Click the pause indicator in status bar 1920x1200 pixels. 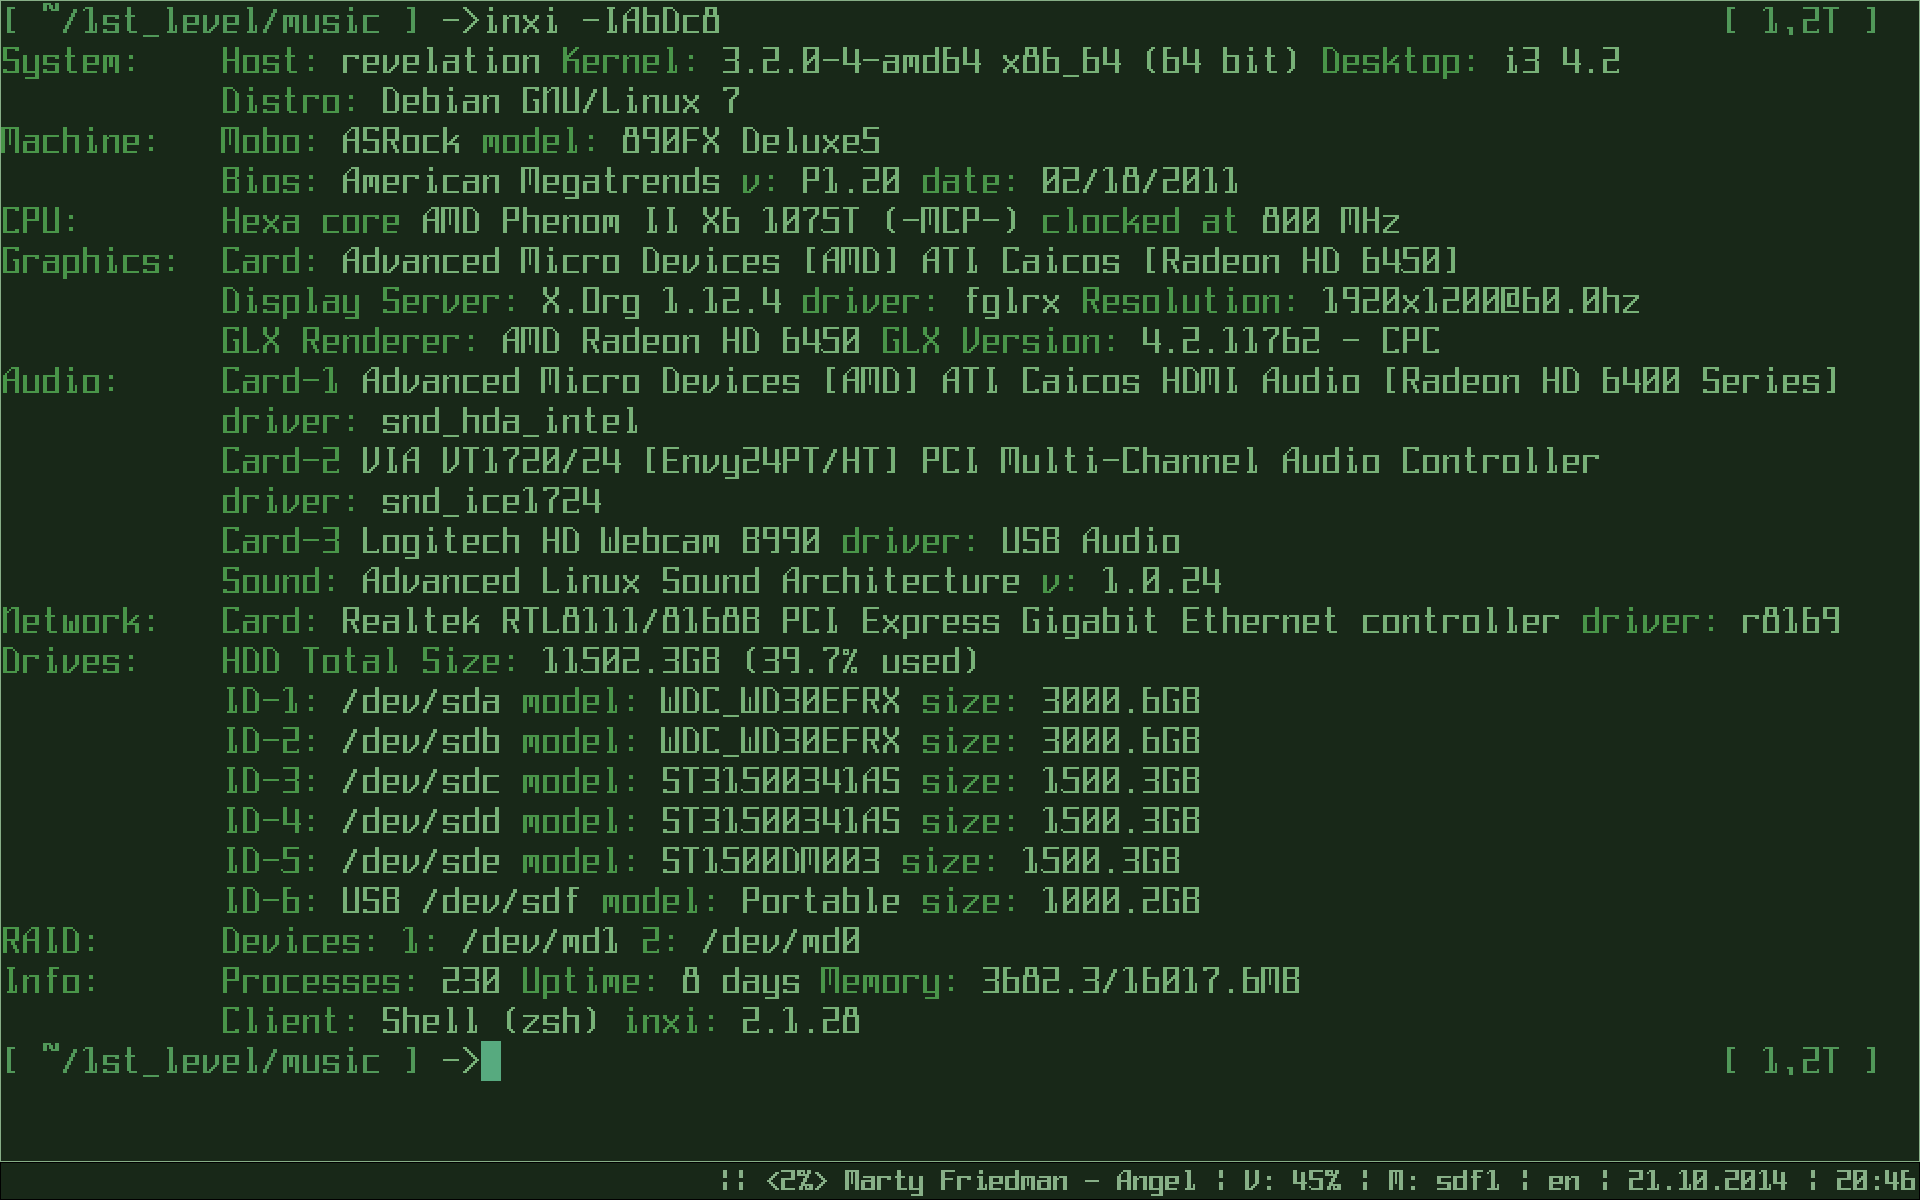click(732, 1181)
